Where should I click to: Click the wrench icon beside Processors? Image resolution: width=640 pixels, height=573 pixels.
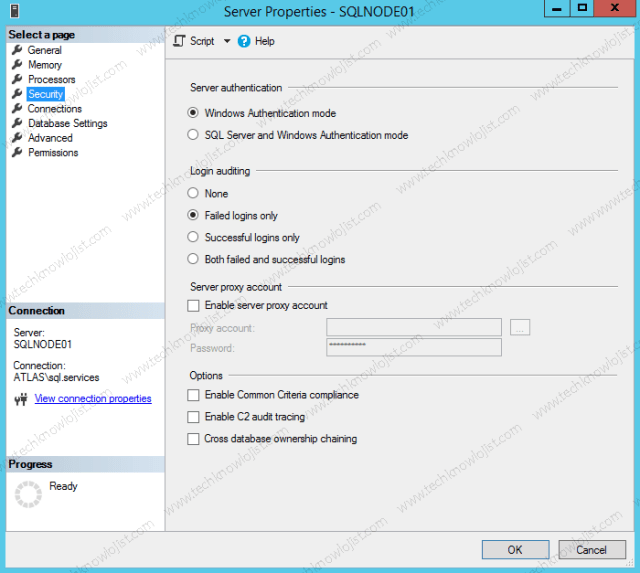[x=17, y=79]
